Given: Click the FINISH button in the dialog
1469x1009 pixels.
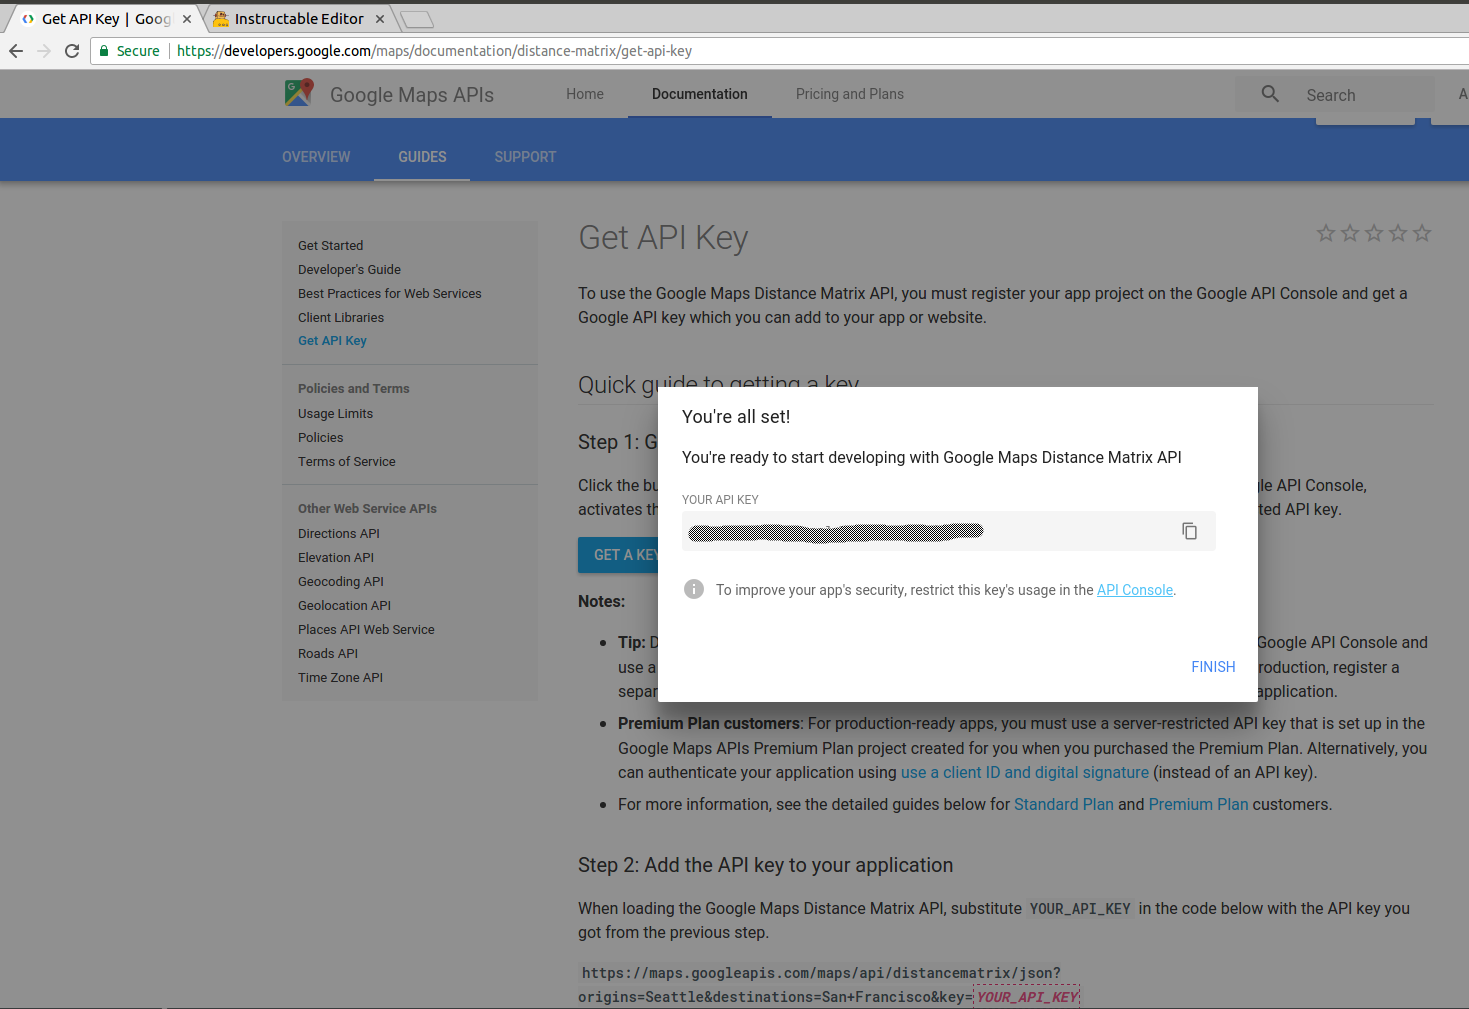Looking at the screenshot, I should [1213, 667].
